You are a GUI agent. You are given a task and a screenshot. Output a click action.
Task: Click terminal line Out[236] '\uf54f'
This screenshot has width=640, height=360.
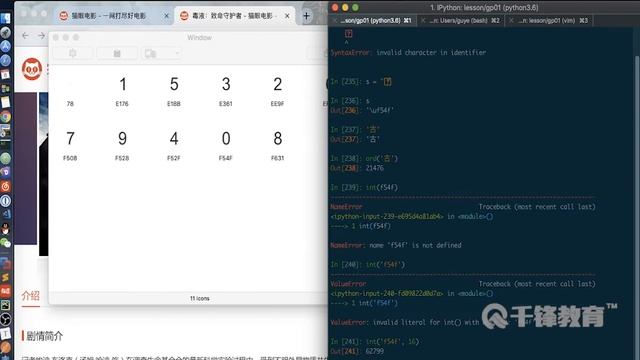coord(362,110)
